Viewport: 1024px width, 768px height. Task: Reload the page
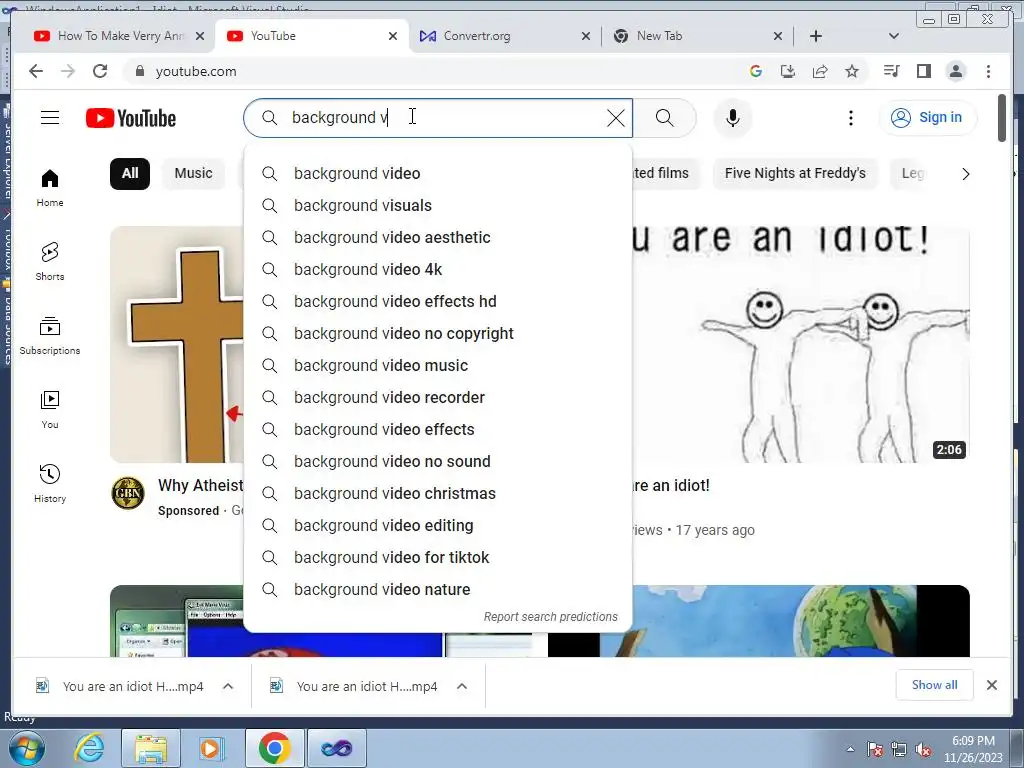100,71
